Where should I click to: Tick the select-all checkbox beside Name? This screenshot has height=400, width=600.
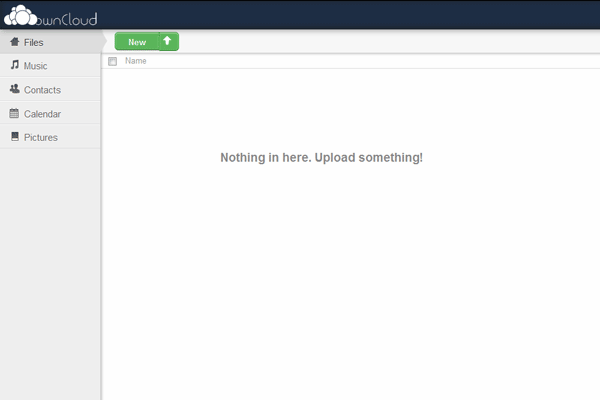tap(112, 62)
